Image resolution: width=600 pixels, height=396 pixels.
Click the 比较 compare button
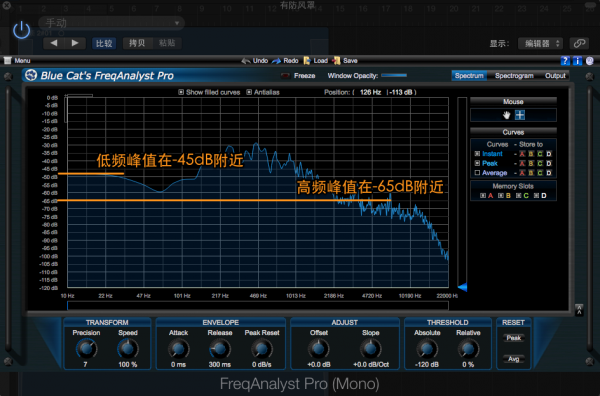[x=104, y=43]
